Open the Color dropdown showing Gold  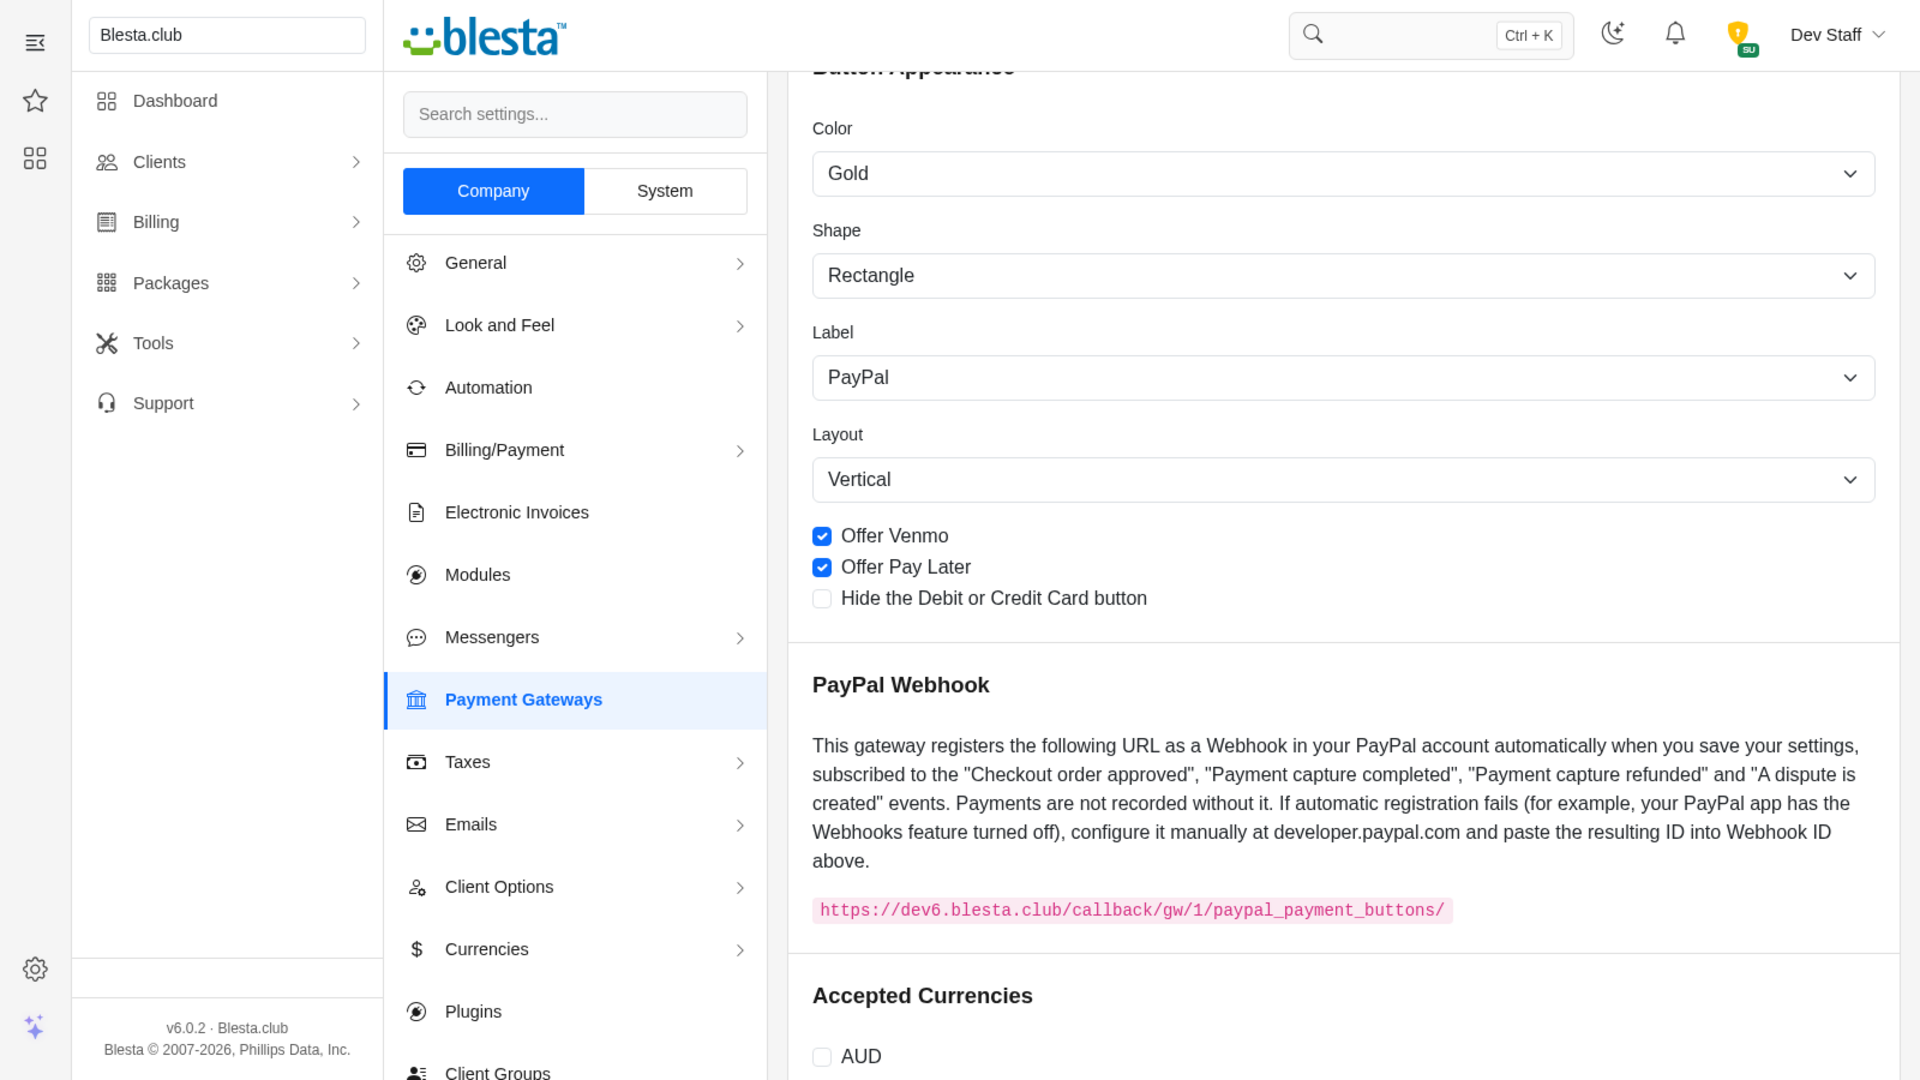pos(1343,174)
